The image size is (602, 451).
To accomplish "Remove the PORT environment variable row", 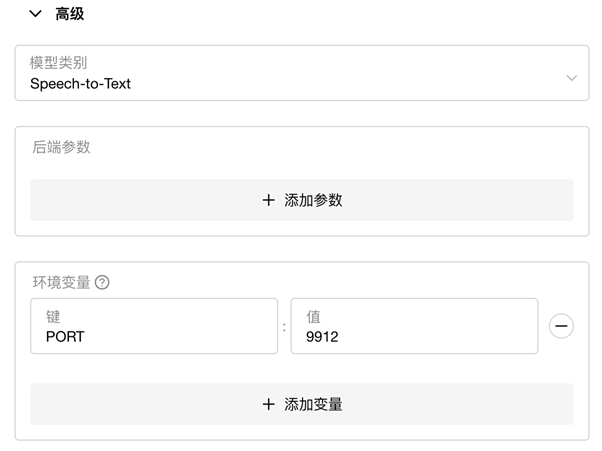I will (x=561, y=326).
